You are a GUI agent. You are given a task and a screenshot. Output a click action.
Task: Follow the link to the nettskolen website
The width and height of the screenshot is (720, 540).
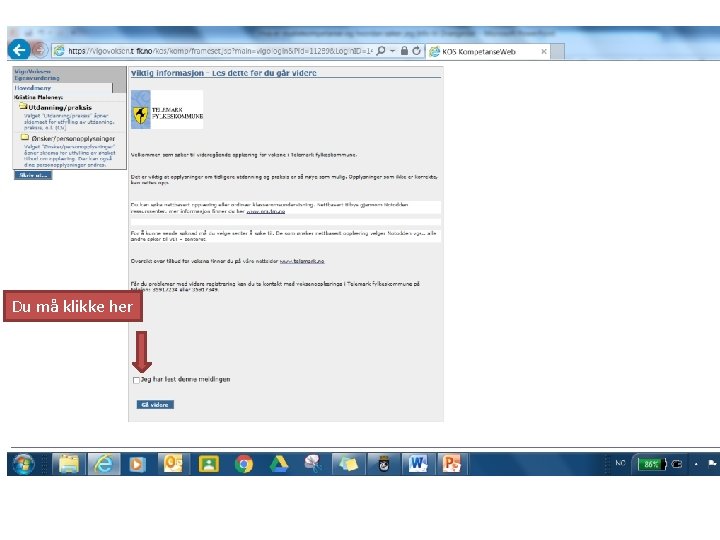click(x=265, y=211)
